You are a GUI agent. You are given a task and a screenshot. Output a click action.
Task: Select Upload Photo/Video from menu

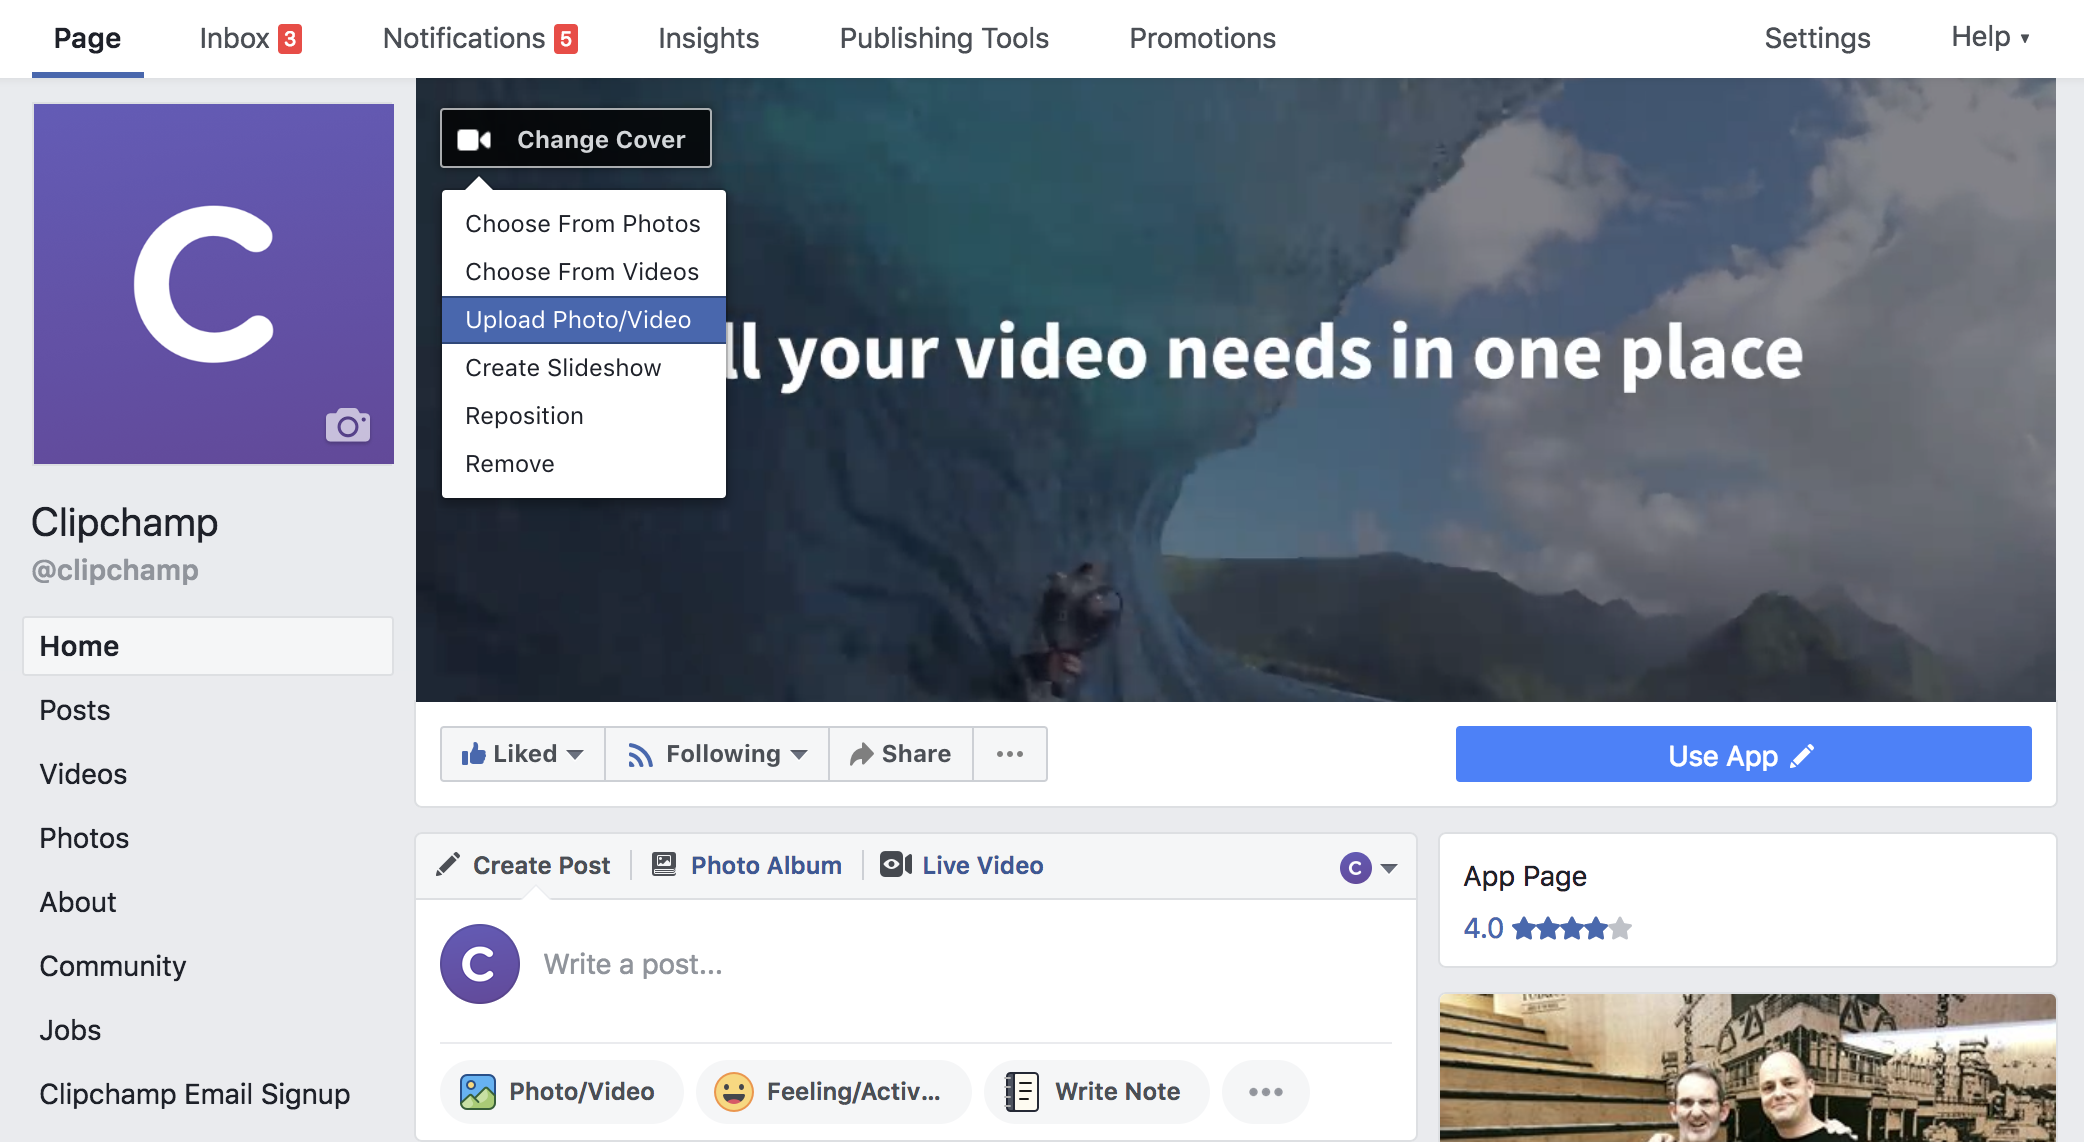pos(579,318)
